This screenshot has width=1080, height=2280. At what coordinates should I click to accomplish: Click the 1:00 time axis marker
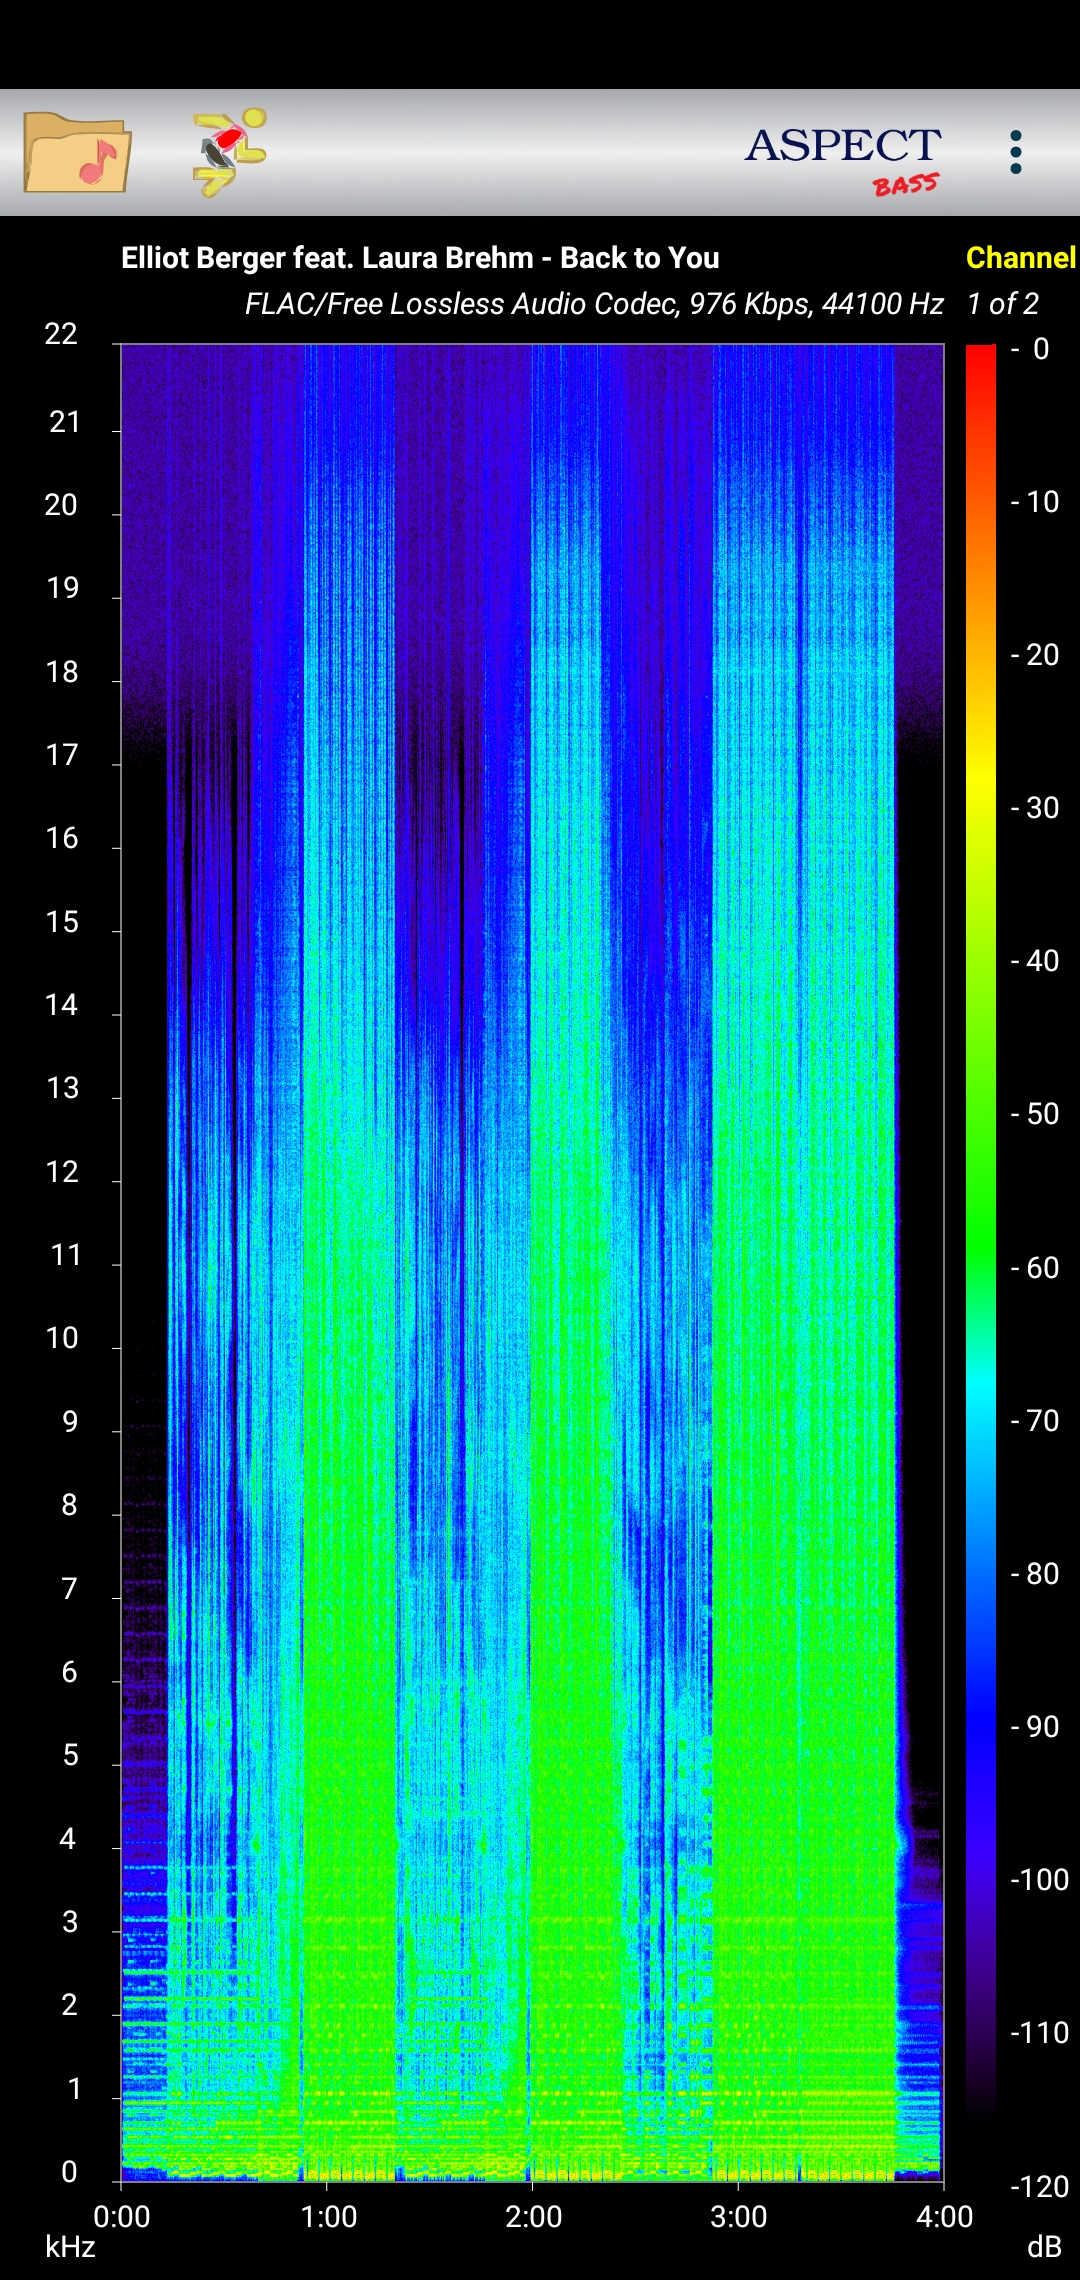coord(329,2217)
